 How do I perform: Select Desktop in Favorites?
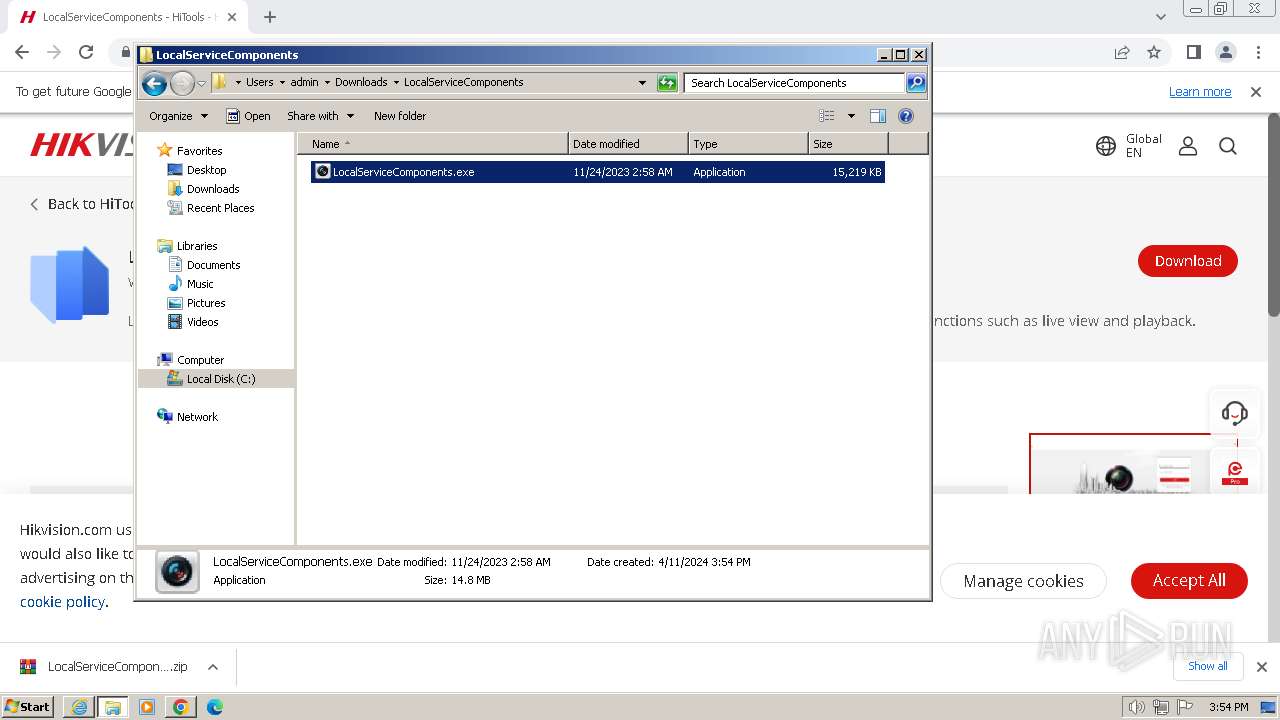tap(206, 170)
